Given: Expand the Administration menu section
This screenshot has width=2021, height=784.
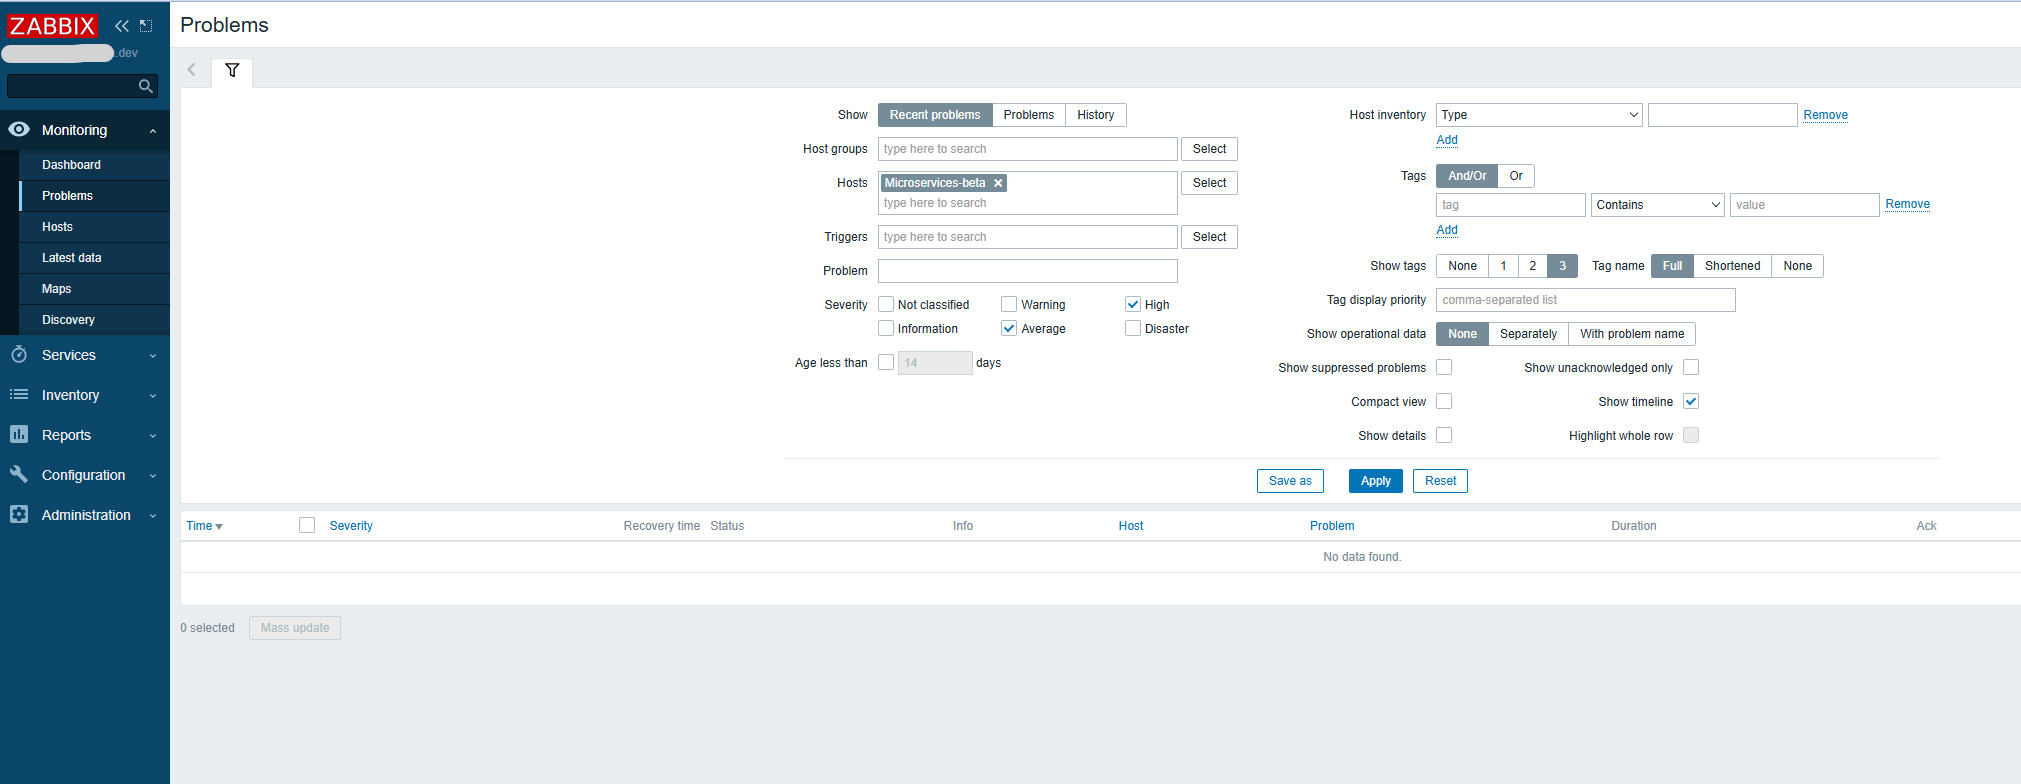Looking at the screenshot, I should (153, 516).
